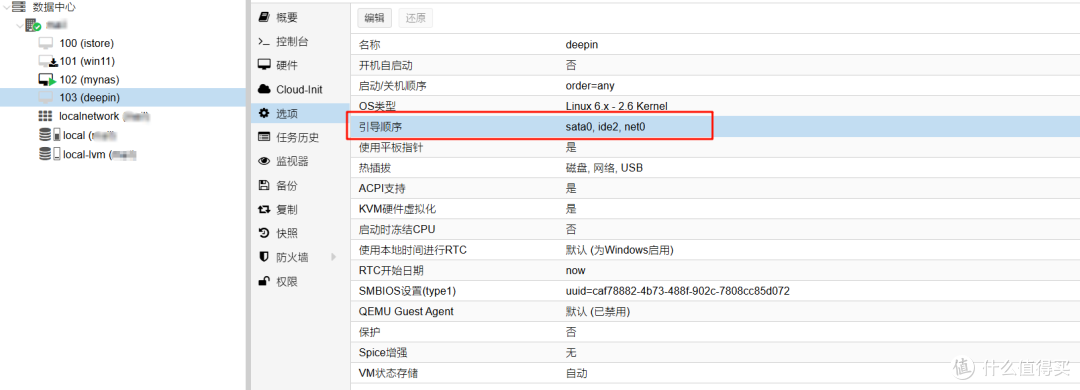Select the 热插拔 row
The image size is (1080, 390).
715,168
